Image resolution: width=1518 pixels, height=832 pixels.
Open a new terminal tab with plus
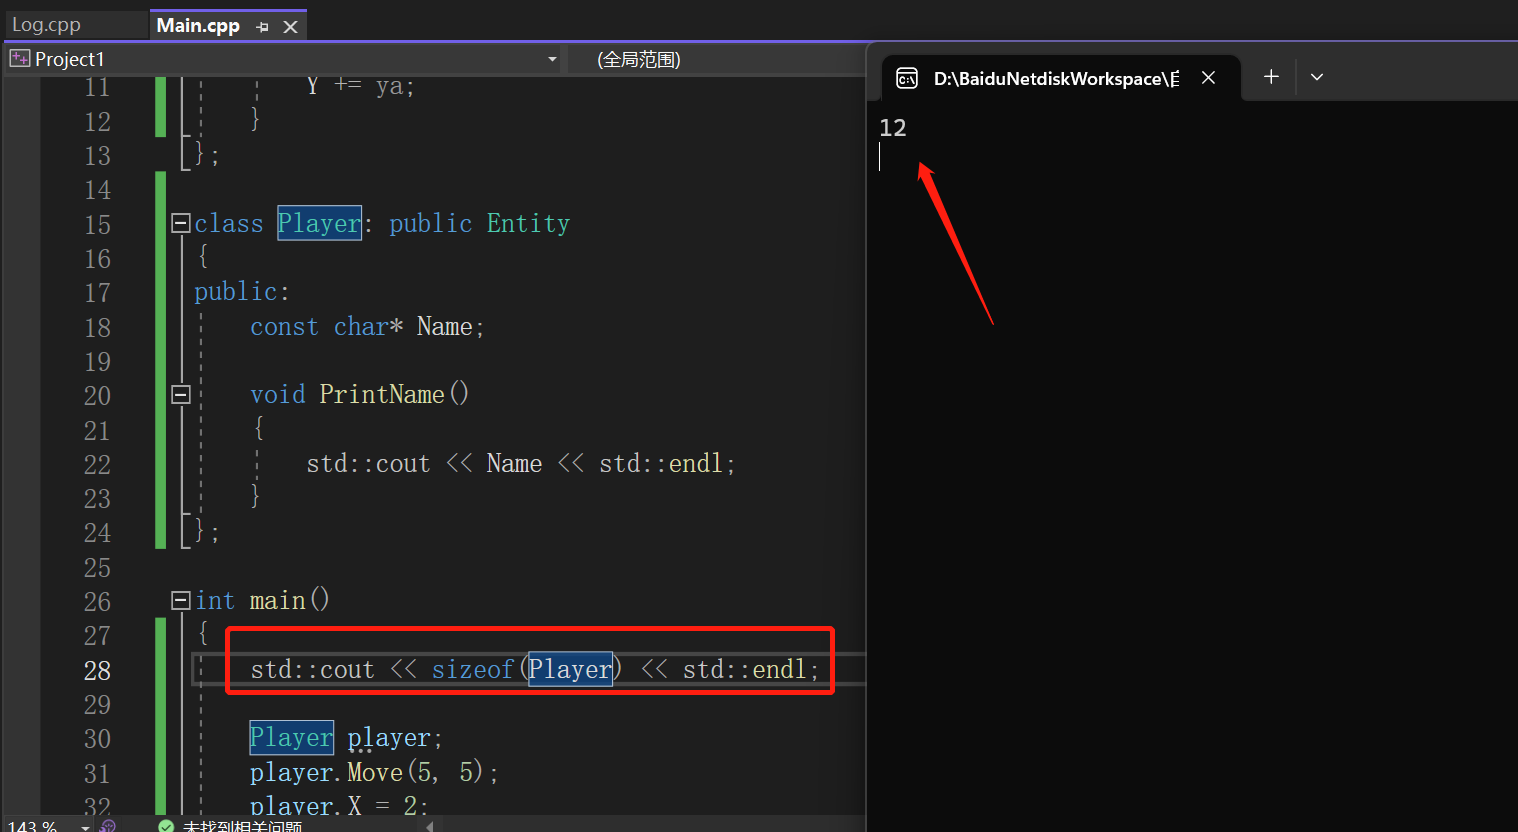tap(1271, 76)
